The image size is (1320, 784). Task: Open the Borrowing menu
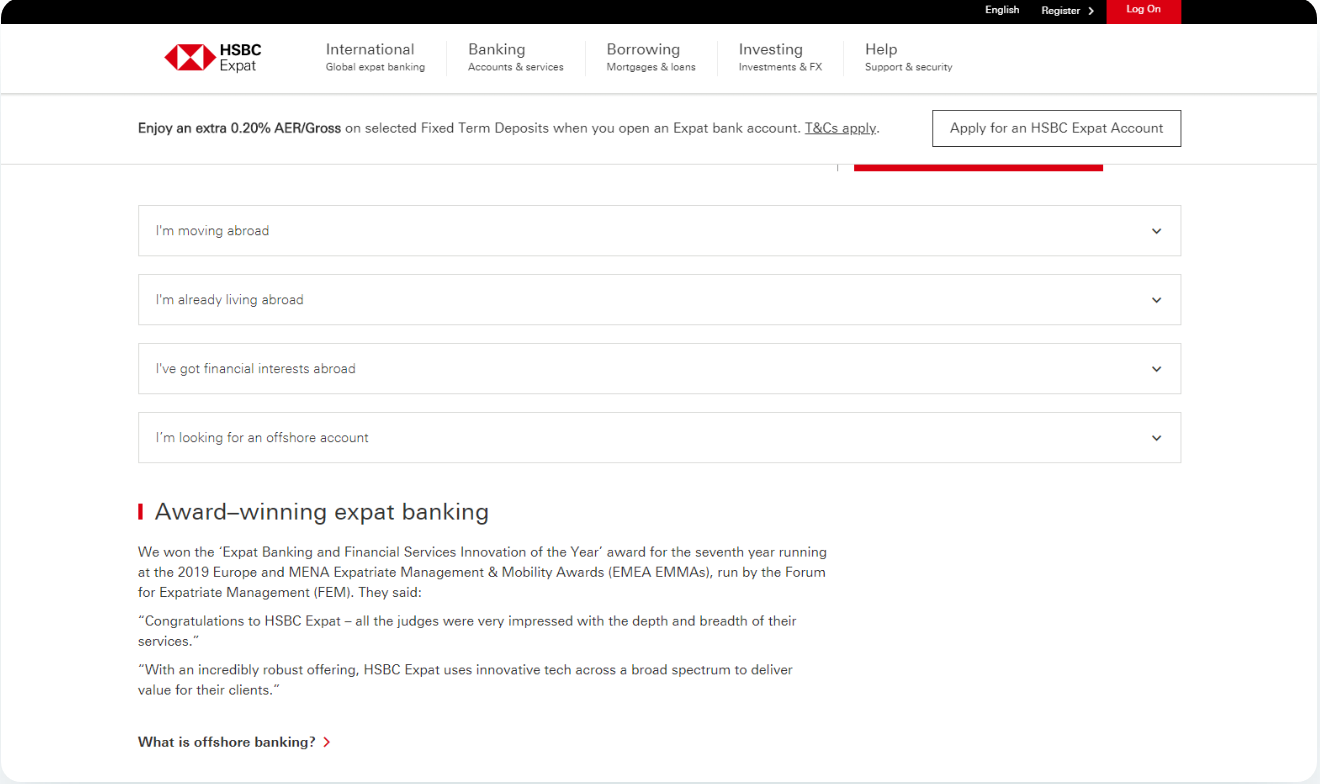(x=651, y=57)
